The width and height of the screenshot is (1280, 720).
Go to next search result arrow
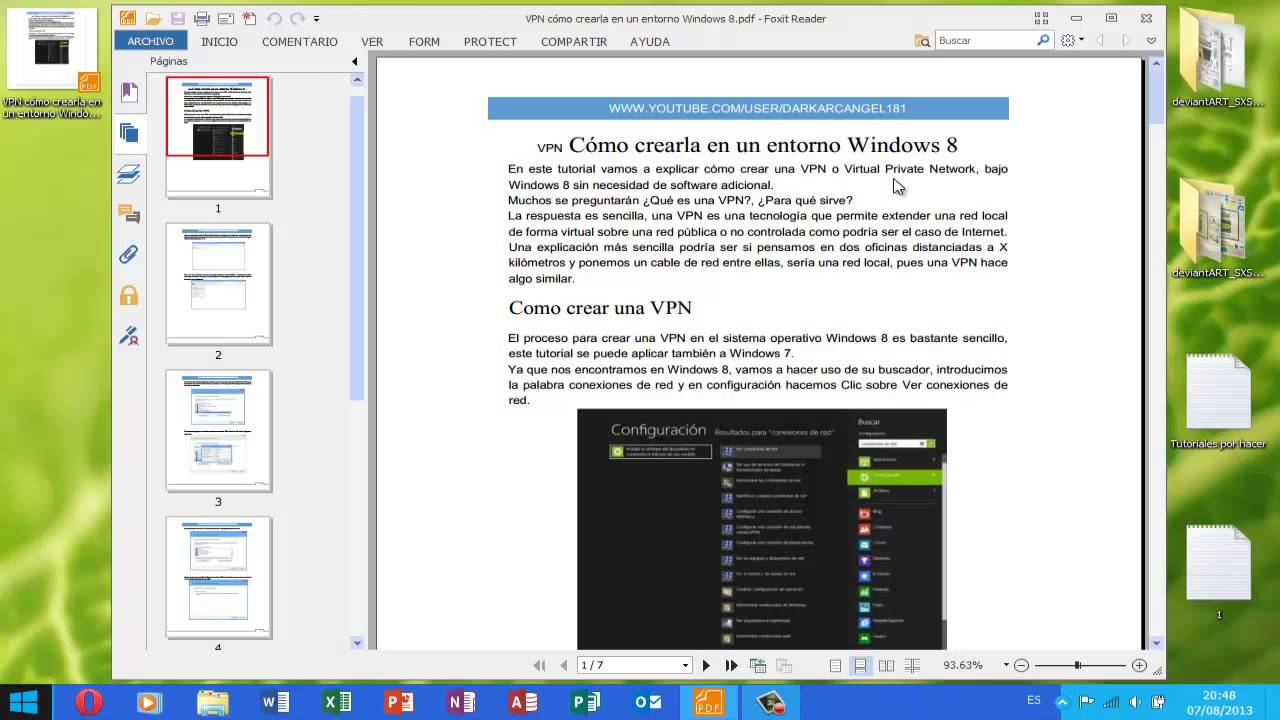click(x=1126, y=40)
